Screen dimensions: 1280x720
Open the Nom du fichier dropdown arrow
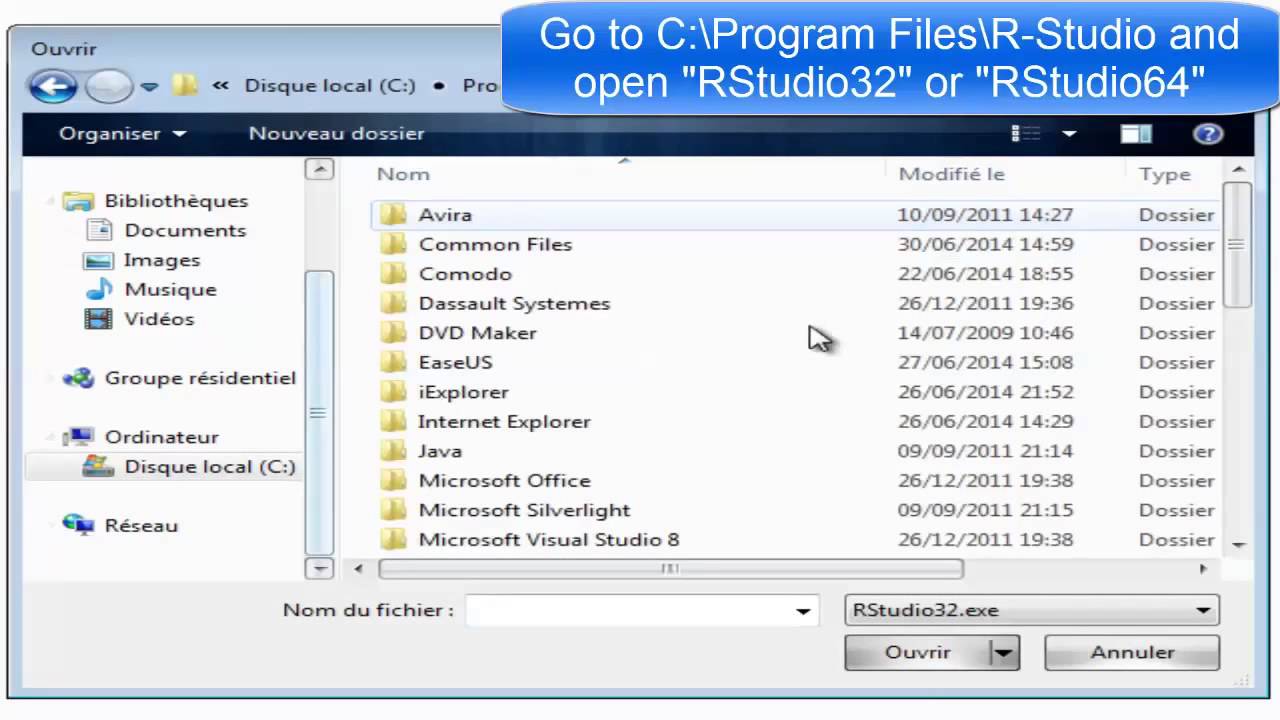click(x=803, y=610)
